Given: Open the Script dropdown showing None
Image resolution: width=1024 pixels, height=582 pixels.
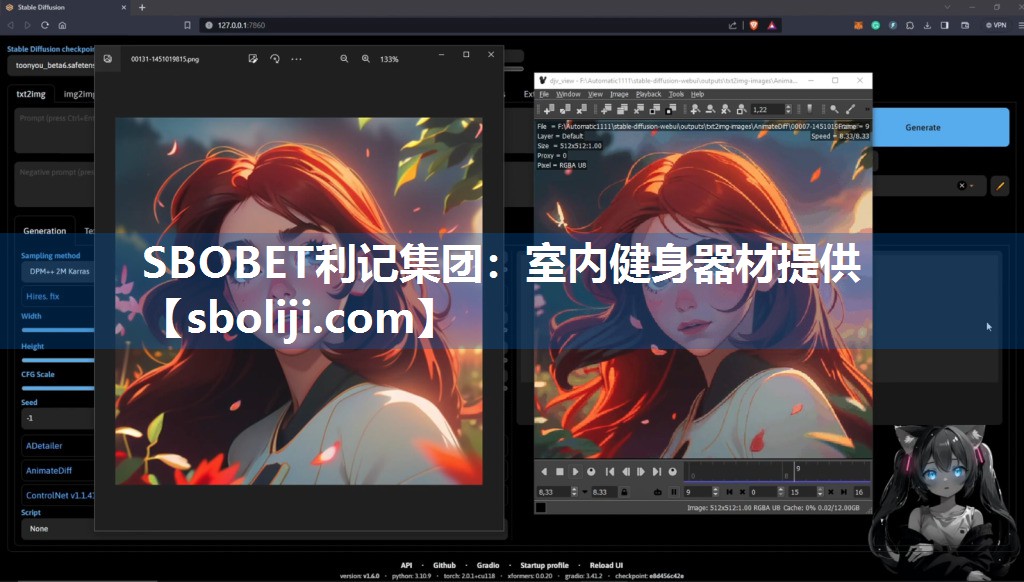Looking at the screenshot, I should click(57, 528).
